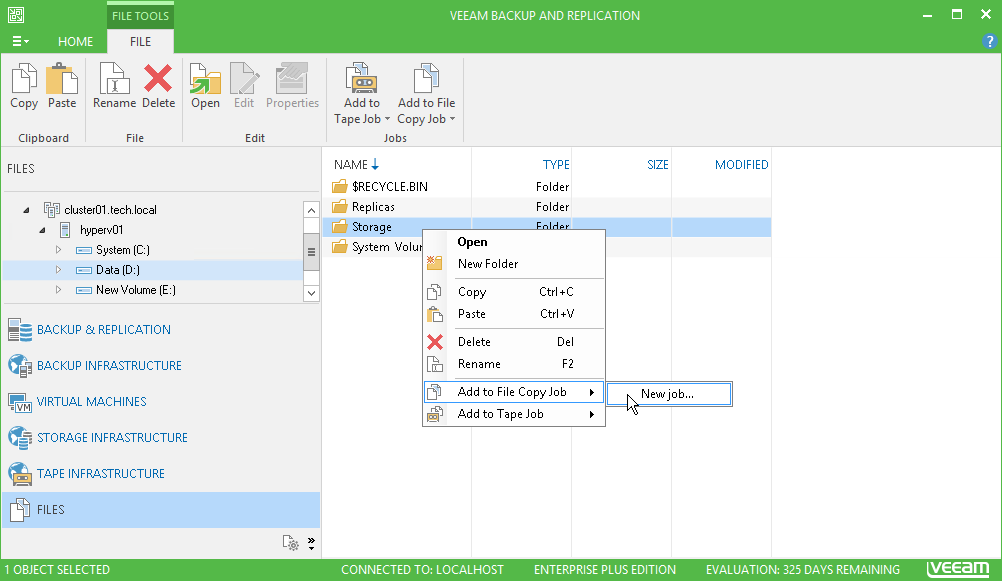Click Add to Tape Job ribbon icon
Image resolution: width=1002 pixels, height=581 pixels.
361,78
